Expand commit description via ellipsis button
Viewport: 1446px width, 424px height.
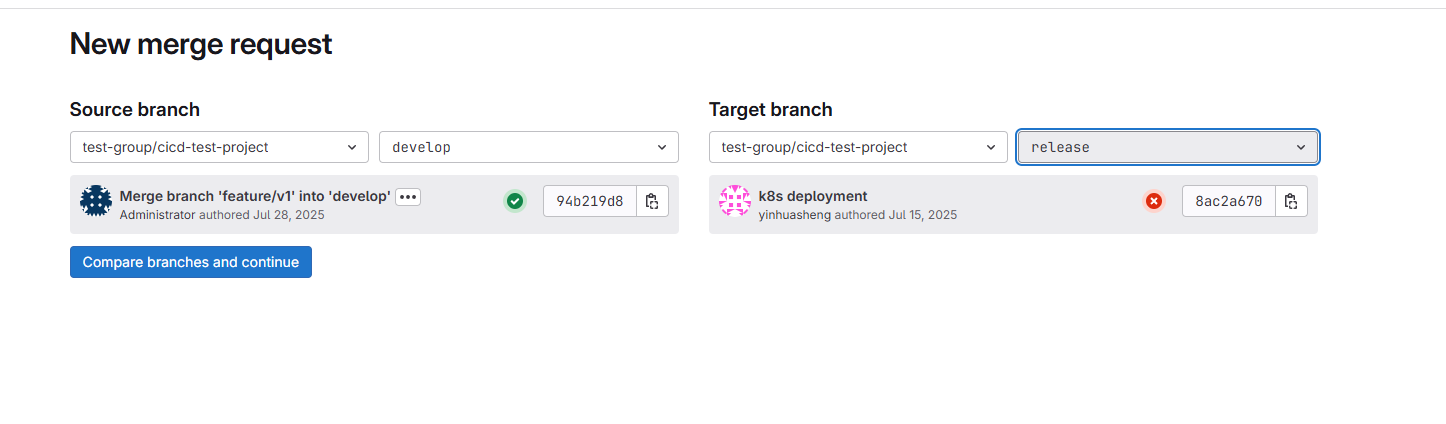click(408, 197)
